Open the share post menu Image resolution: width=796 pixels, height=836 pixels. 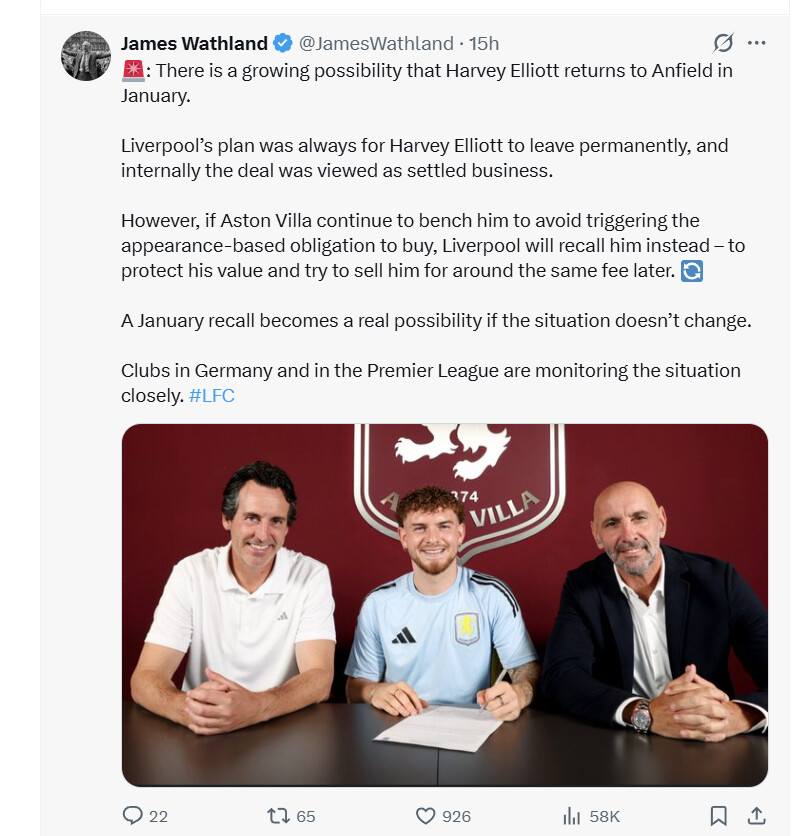(757, 816)
